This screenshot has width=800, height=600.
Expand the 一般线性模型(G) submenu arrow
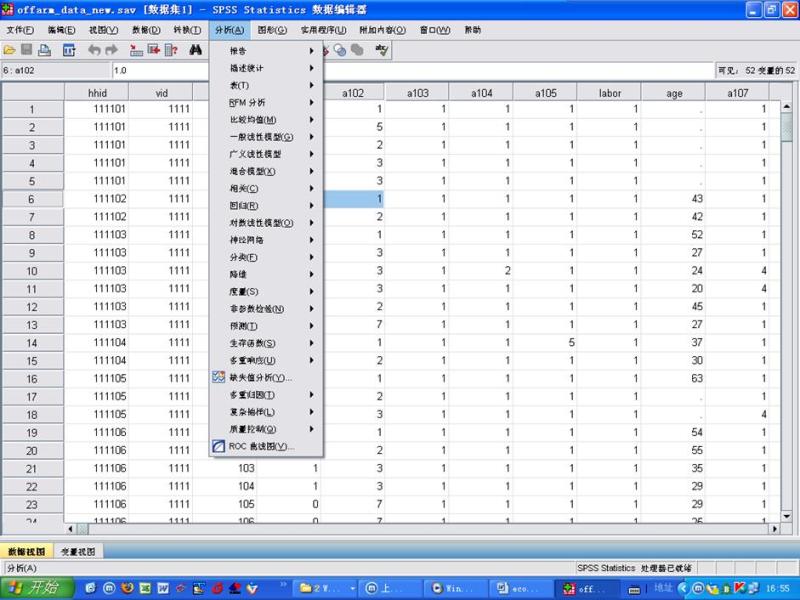[311, 137]
